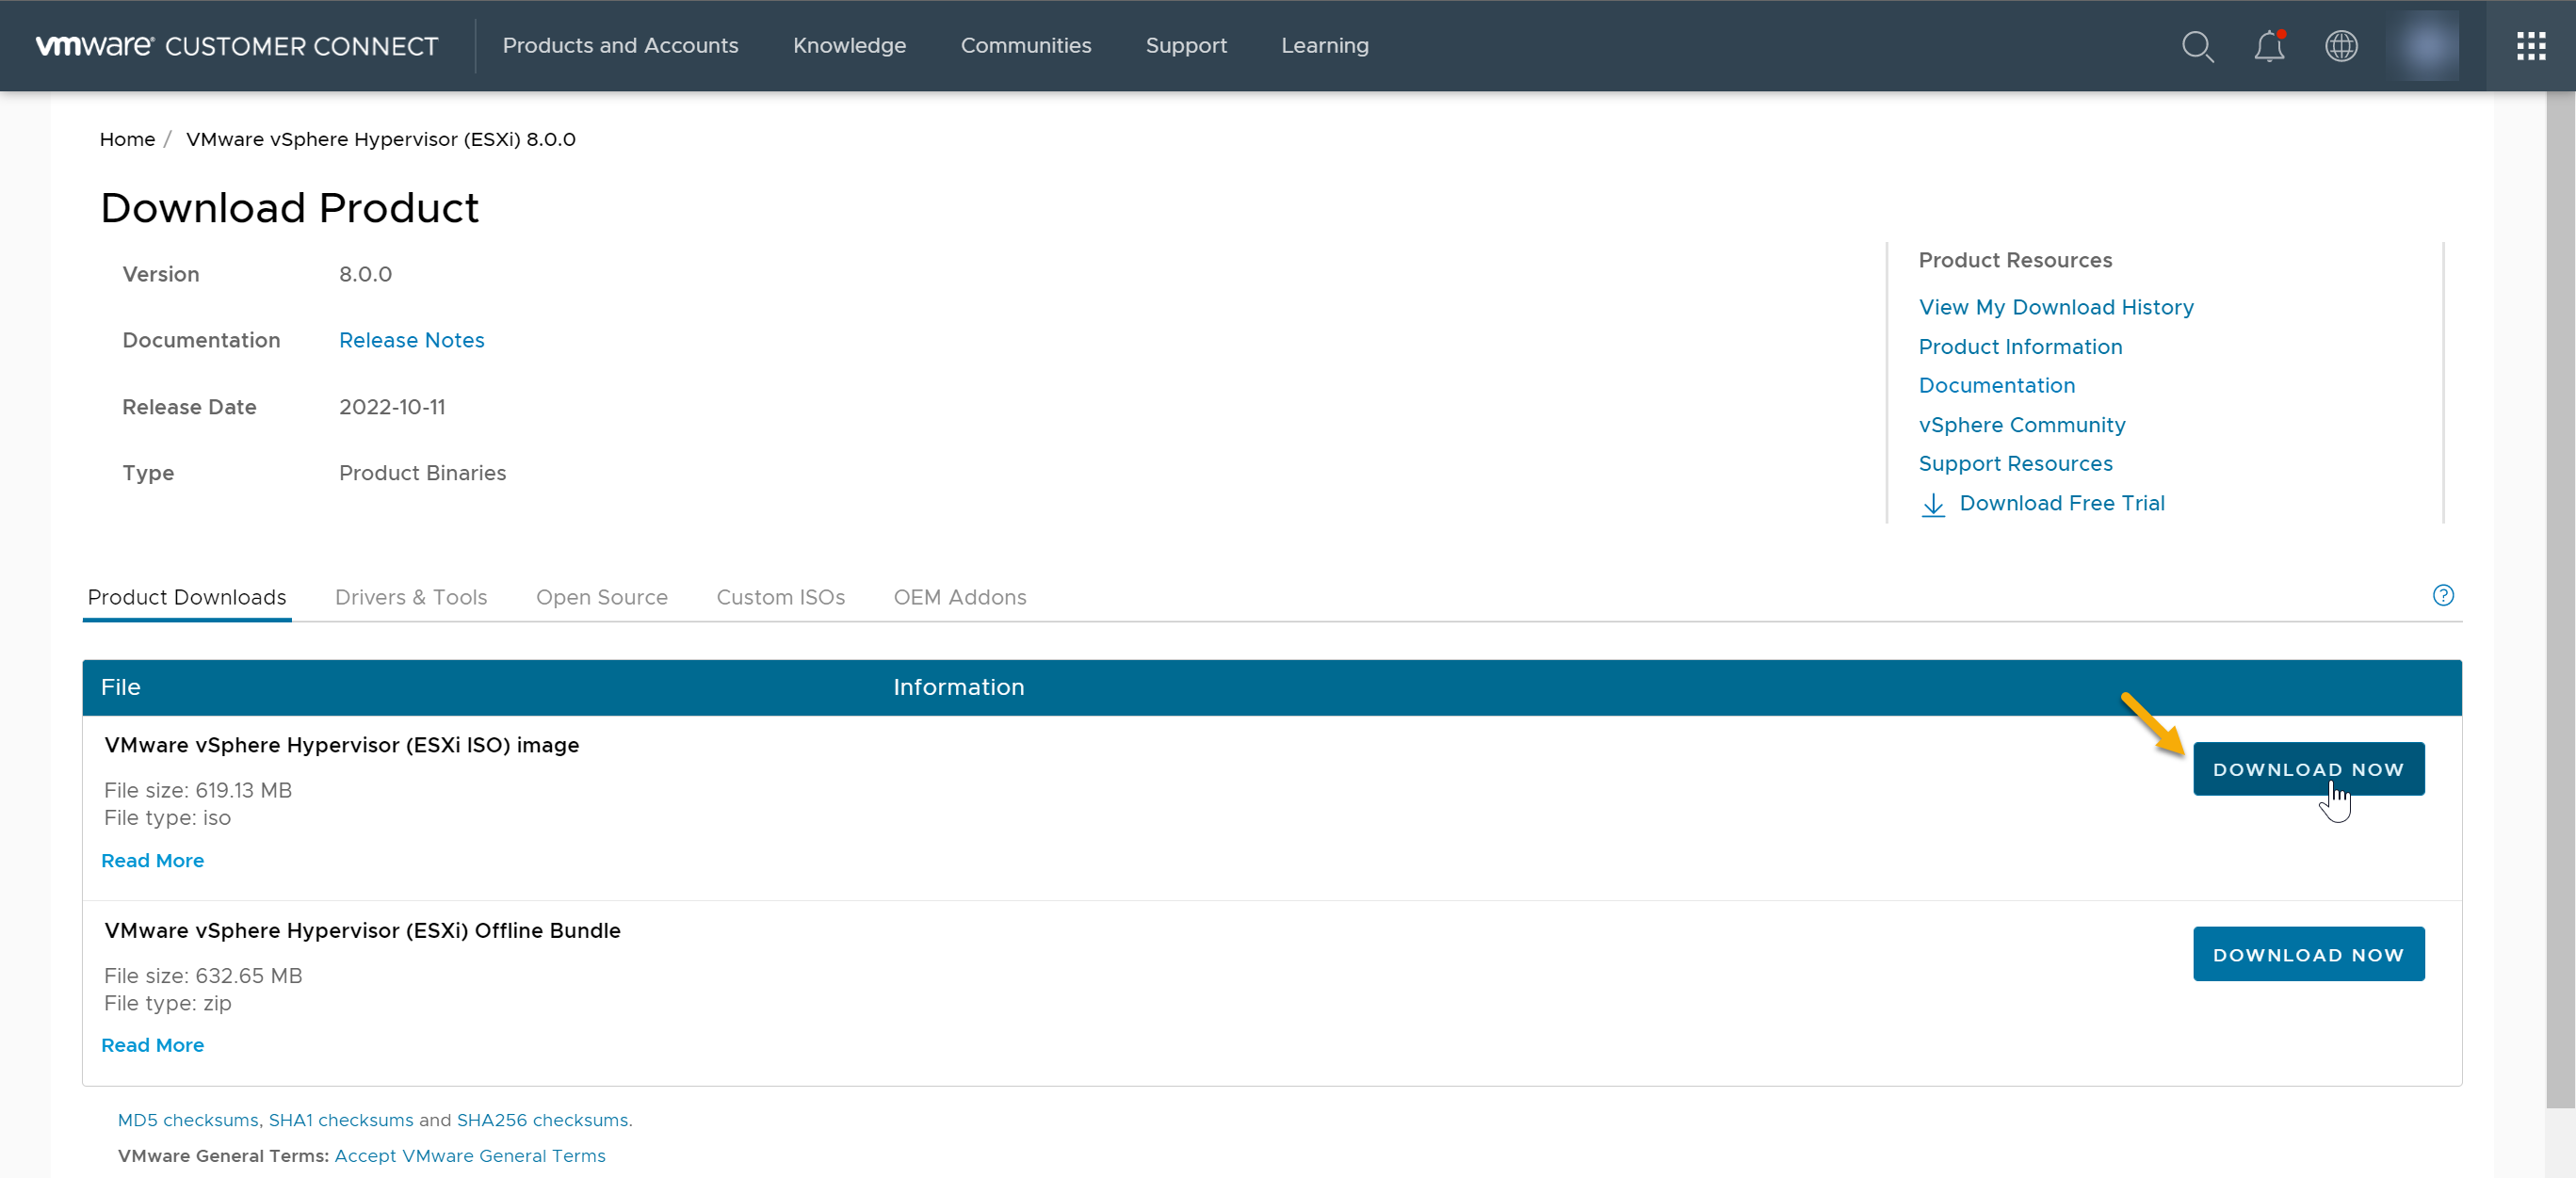
Task: Go to the Home breadcrumb
Action: [x=127, y=139]
